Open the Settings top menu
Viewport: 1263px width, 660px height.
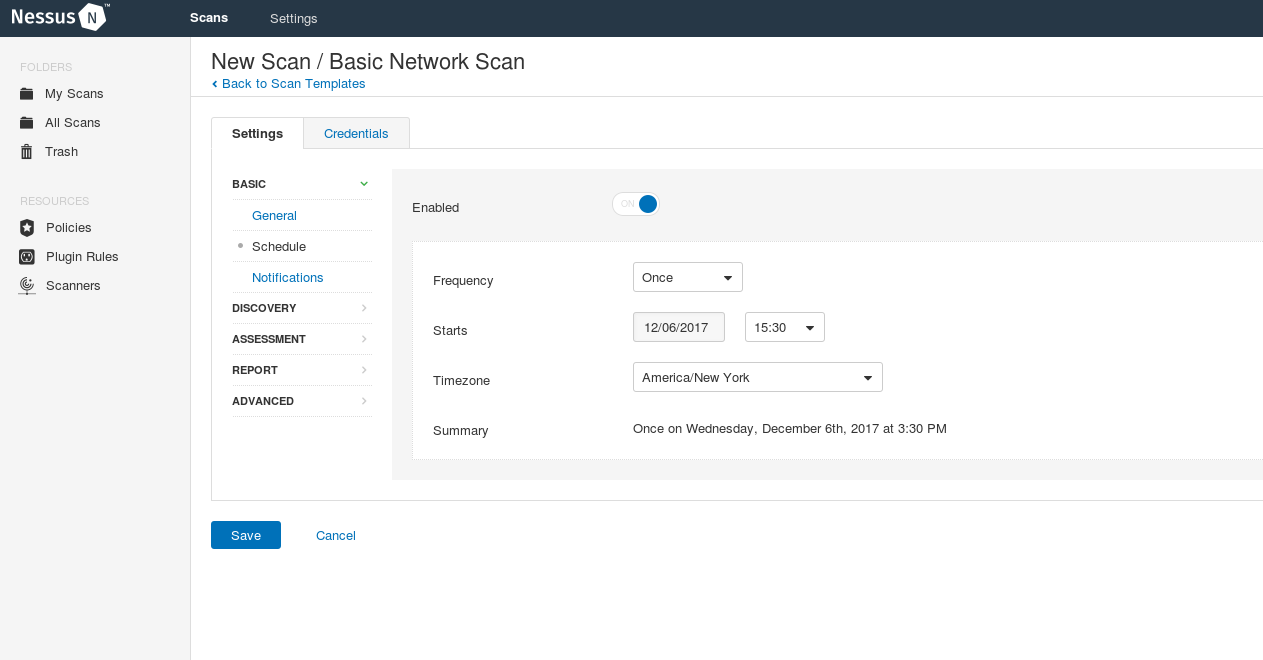point(294,19)
